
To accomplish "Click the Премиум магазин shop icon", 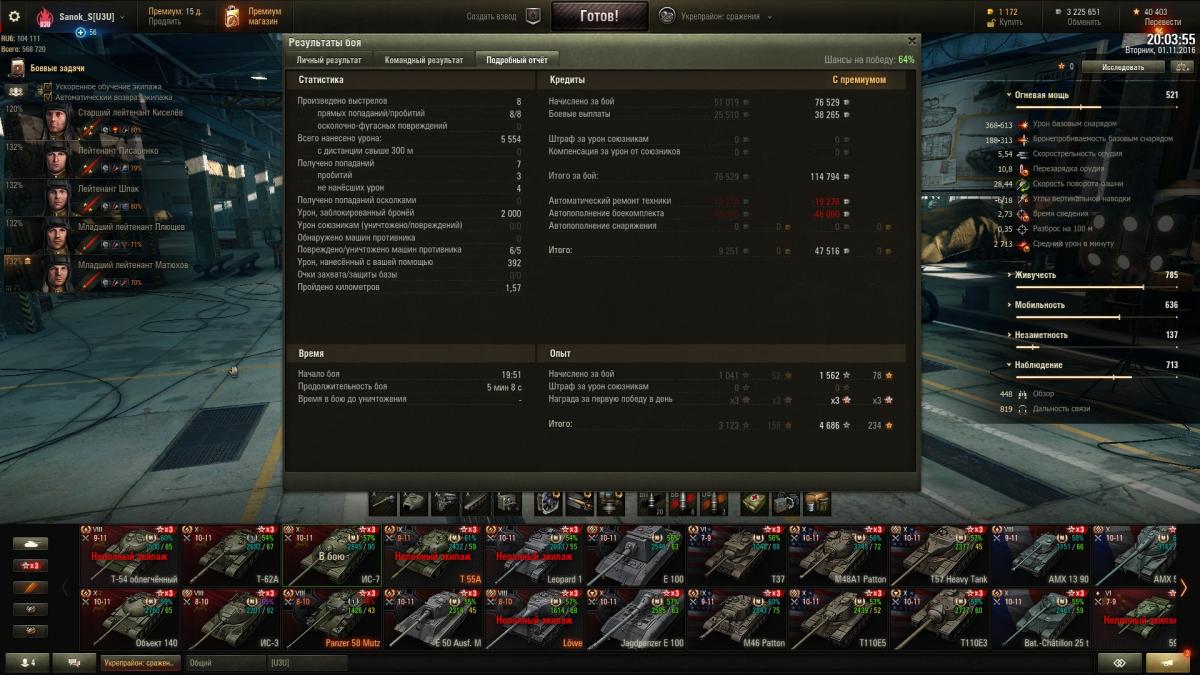I will tap(232, 16).
